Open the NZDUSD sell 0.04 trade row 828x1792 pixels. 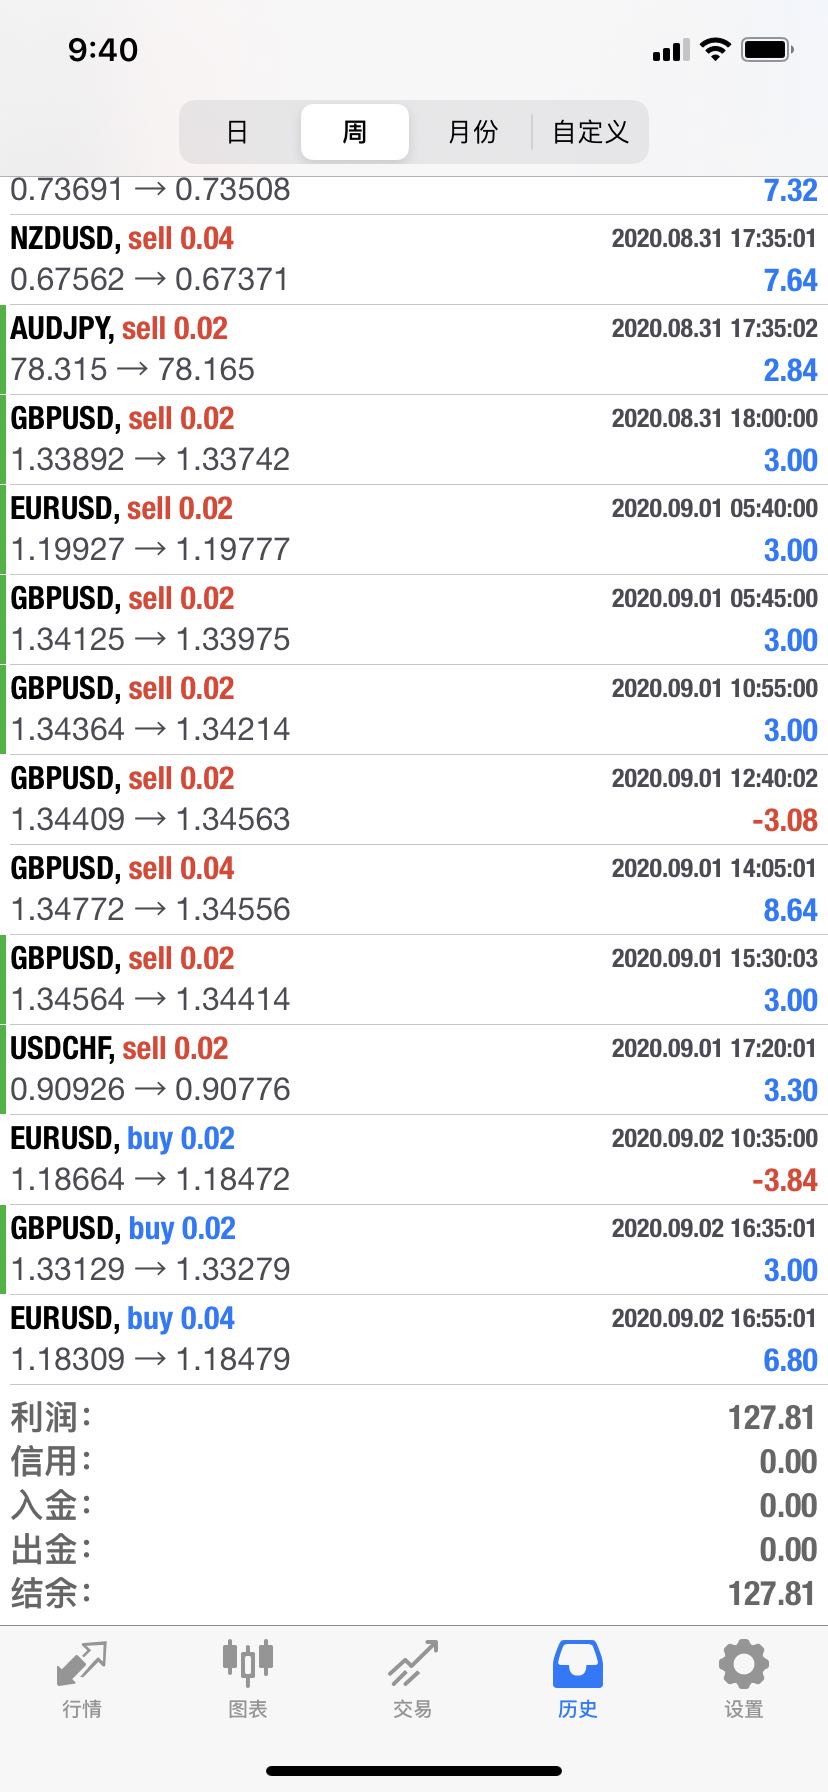414,259
